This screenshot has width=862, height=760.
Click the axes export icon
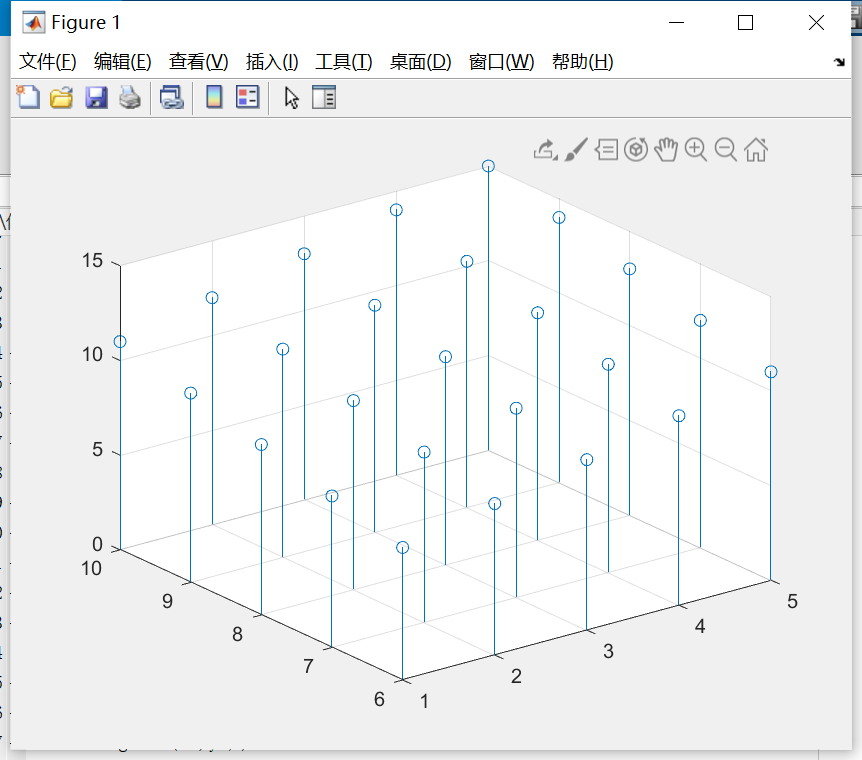point(546,150)
